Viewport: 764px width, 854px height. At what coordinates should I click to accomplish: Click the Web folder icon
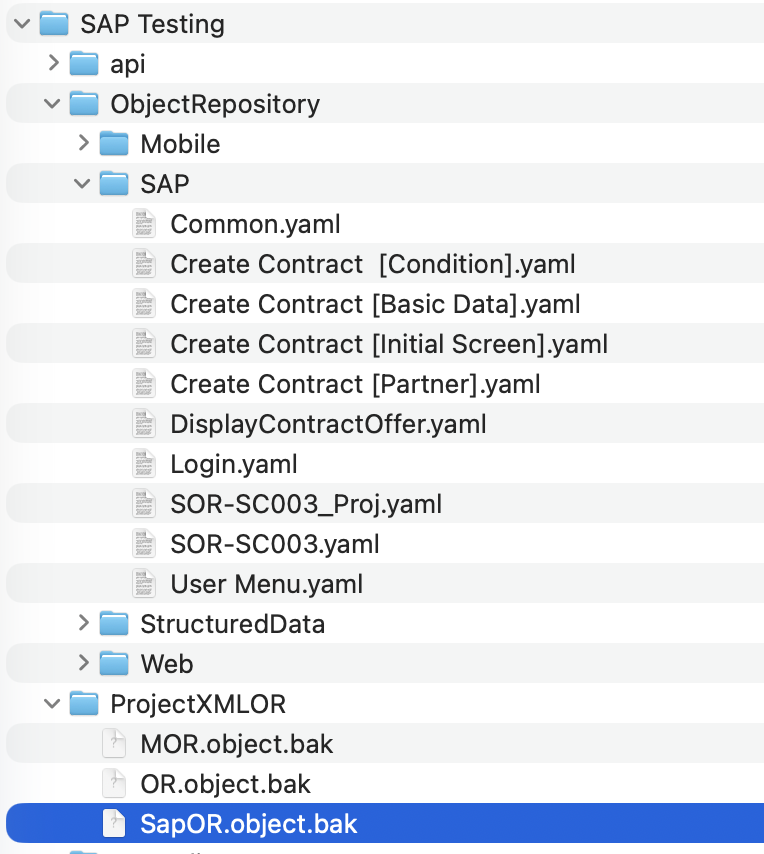pyautogui.click(x=114, y=663)
